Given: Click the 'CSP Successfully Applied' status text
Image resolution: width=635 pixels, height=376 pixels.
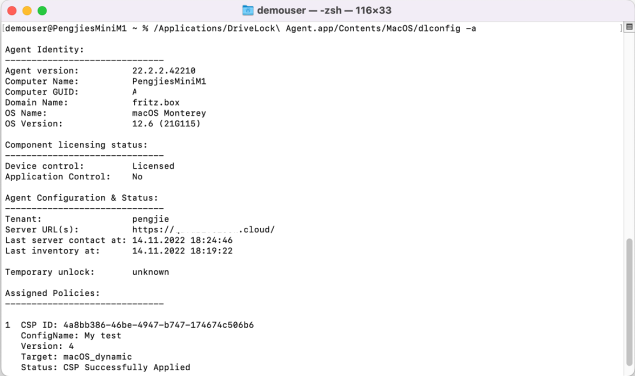Looking at the screenshot, I should pyautogui.click(x=126, y=367).
